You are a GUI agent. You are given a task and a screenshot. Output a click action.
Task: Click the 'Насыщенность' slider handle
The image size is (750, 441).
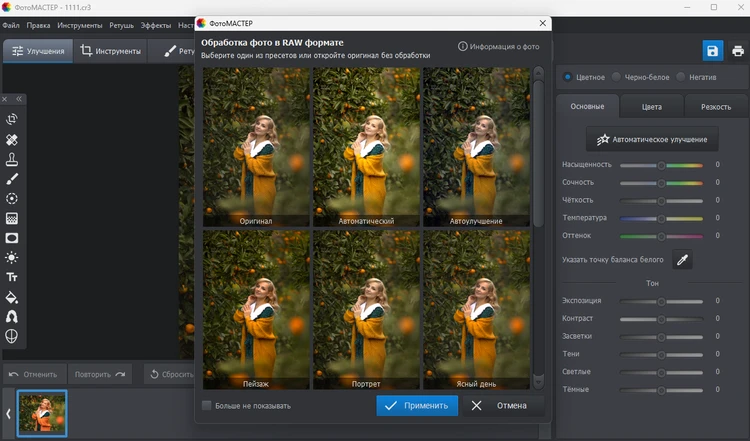[661, 165]
